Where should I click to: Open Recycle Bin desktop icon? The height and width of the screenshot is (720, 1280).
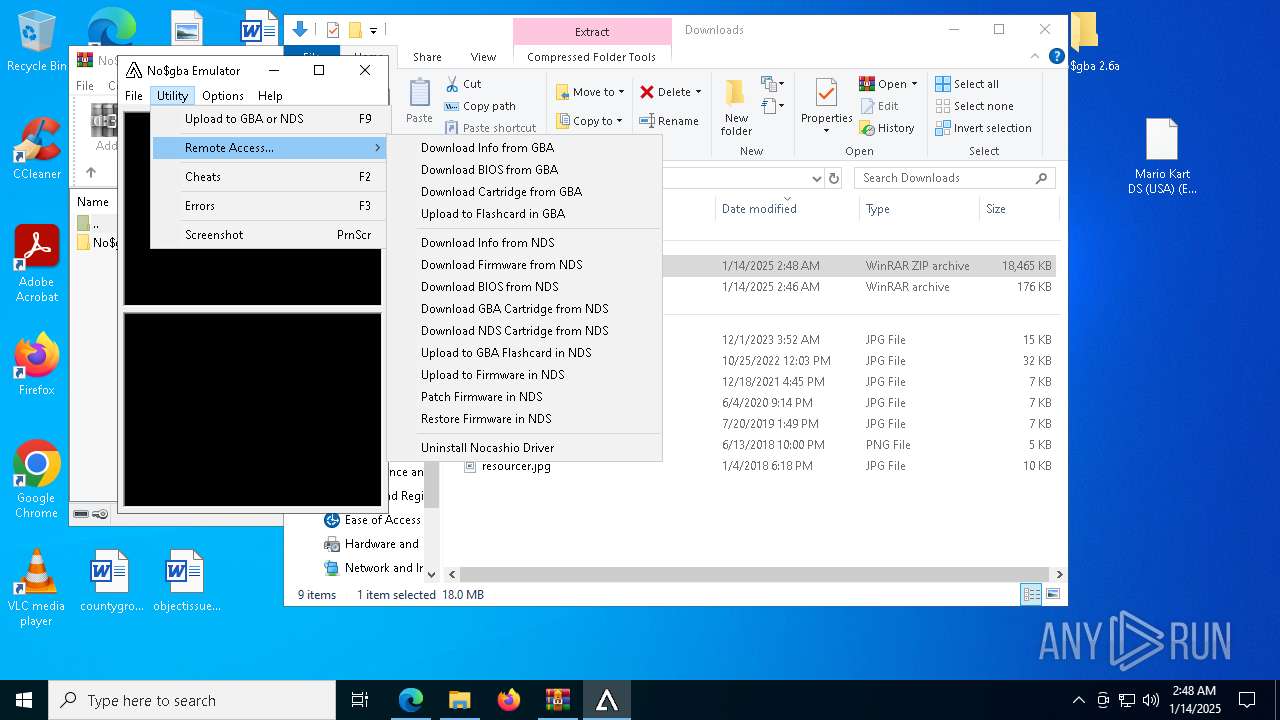tap(36, 41)
